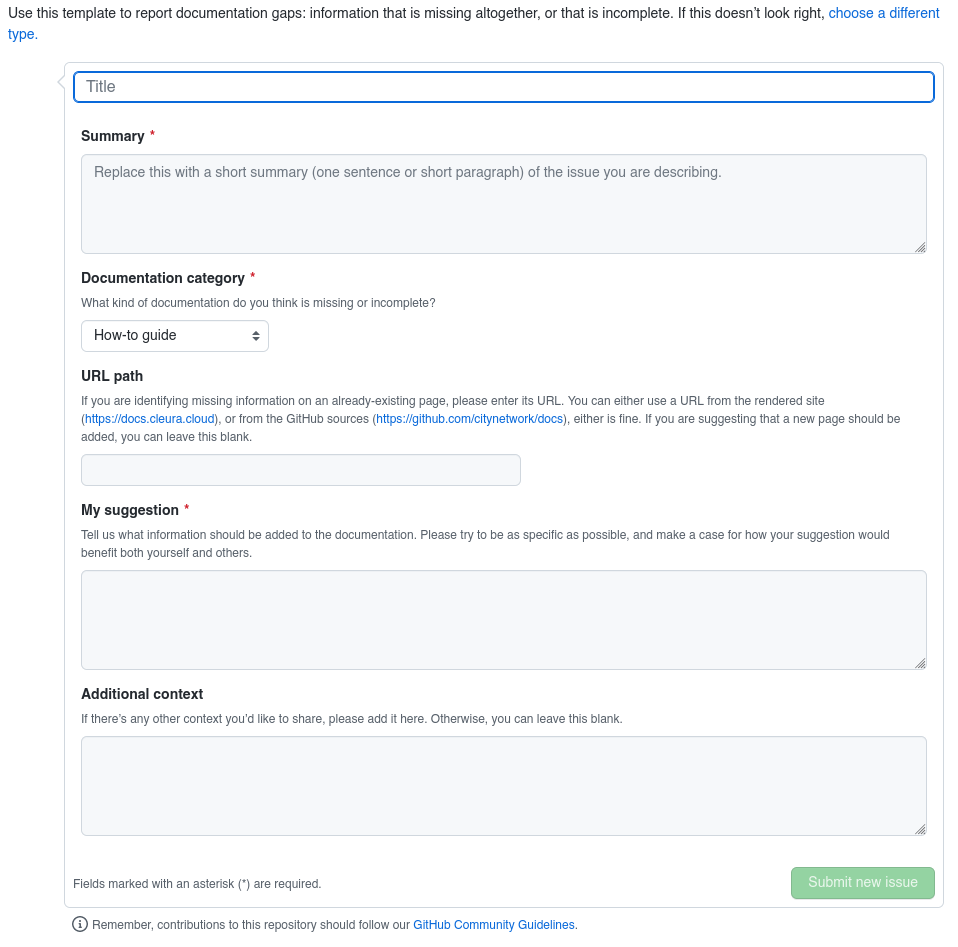
Task: Open the Documentation category dropdown
Action: tap(175, 335)
